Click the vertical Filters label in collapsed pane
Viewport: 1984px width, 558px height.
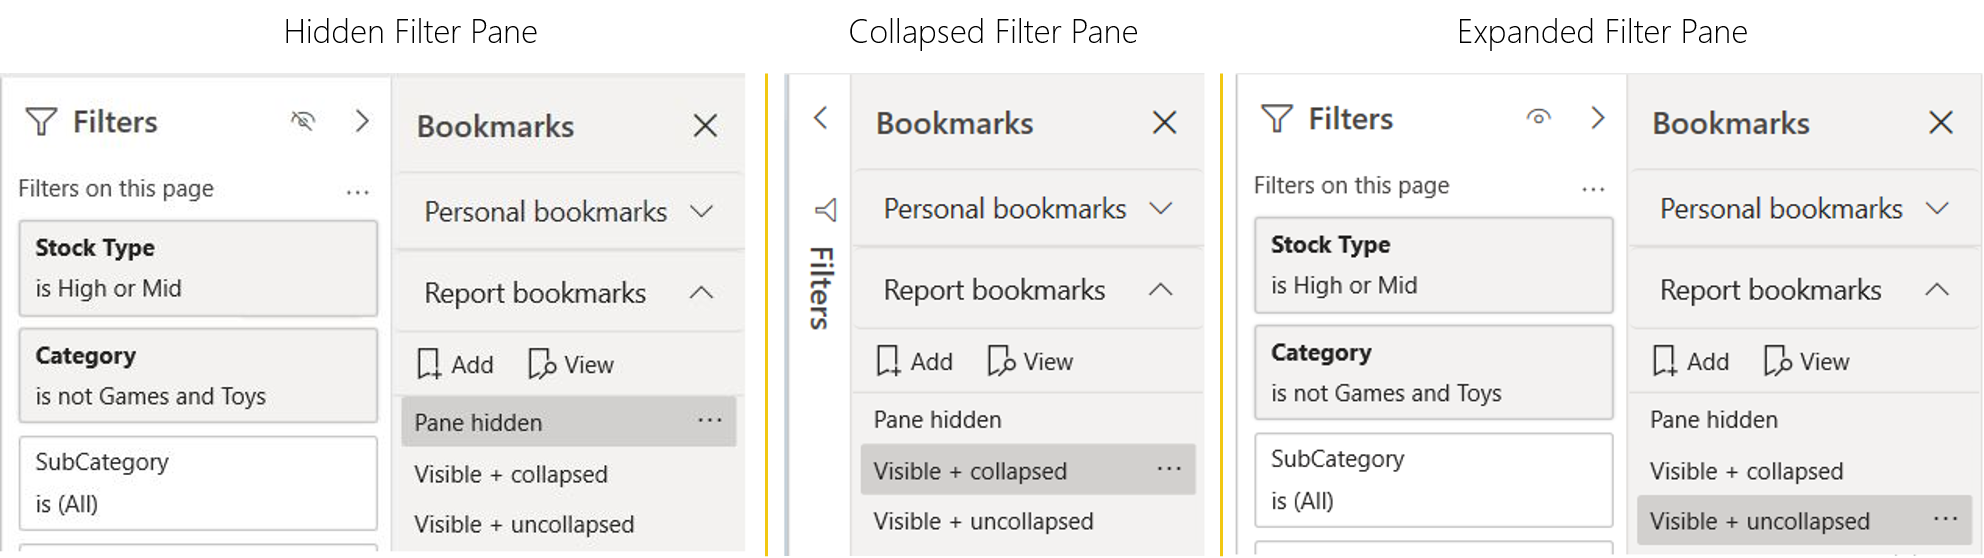pyautogui.click(x=821, y=288)
